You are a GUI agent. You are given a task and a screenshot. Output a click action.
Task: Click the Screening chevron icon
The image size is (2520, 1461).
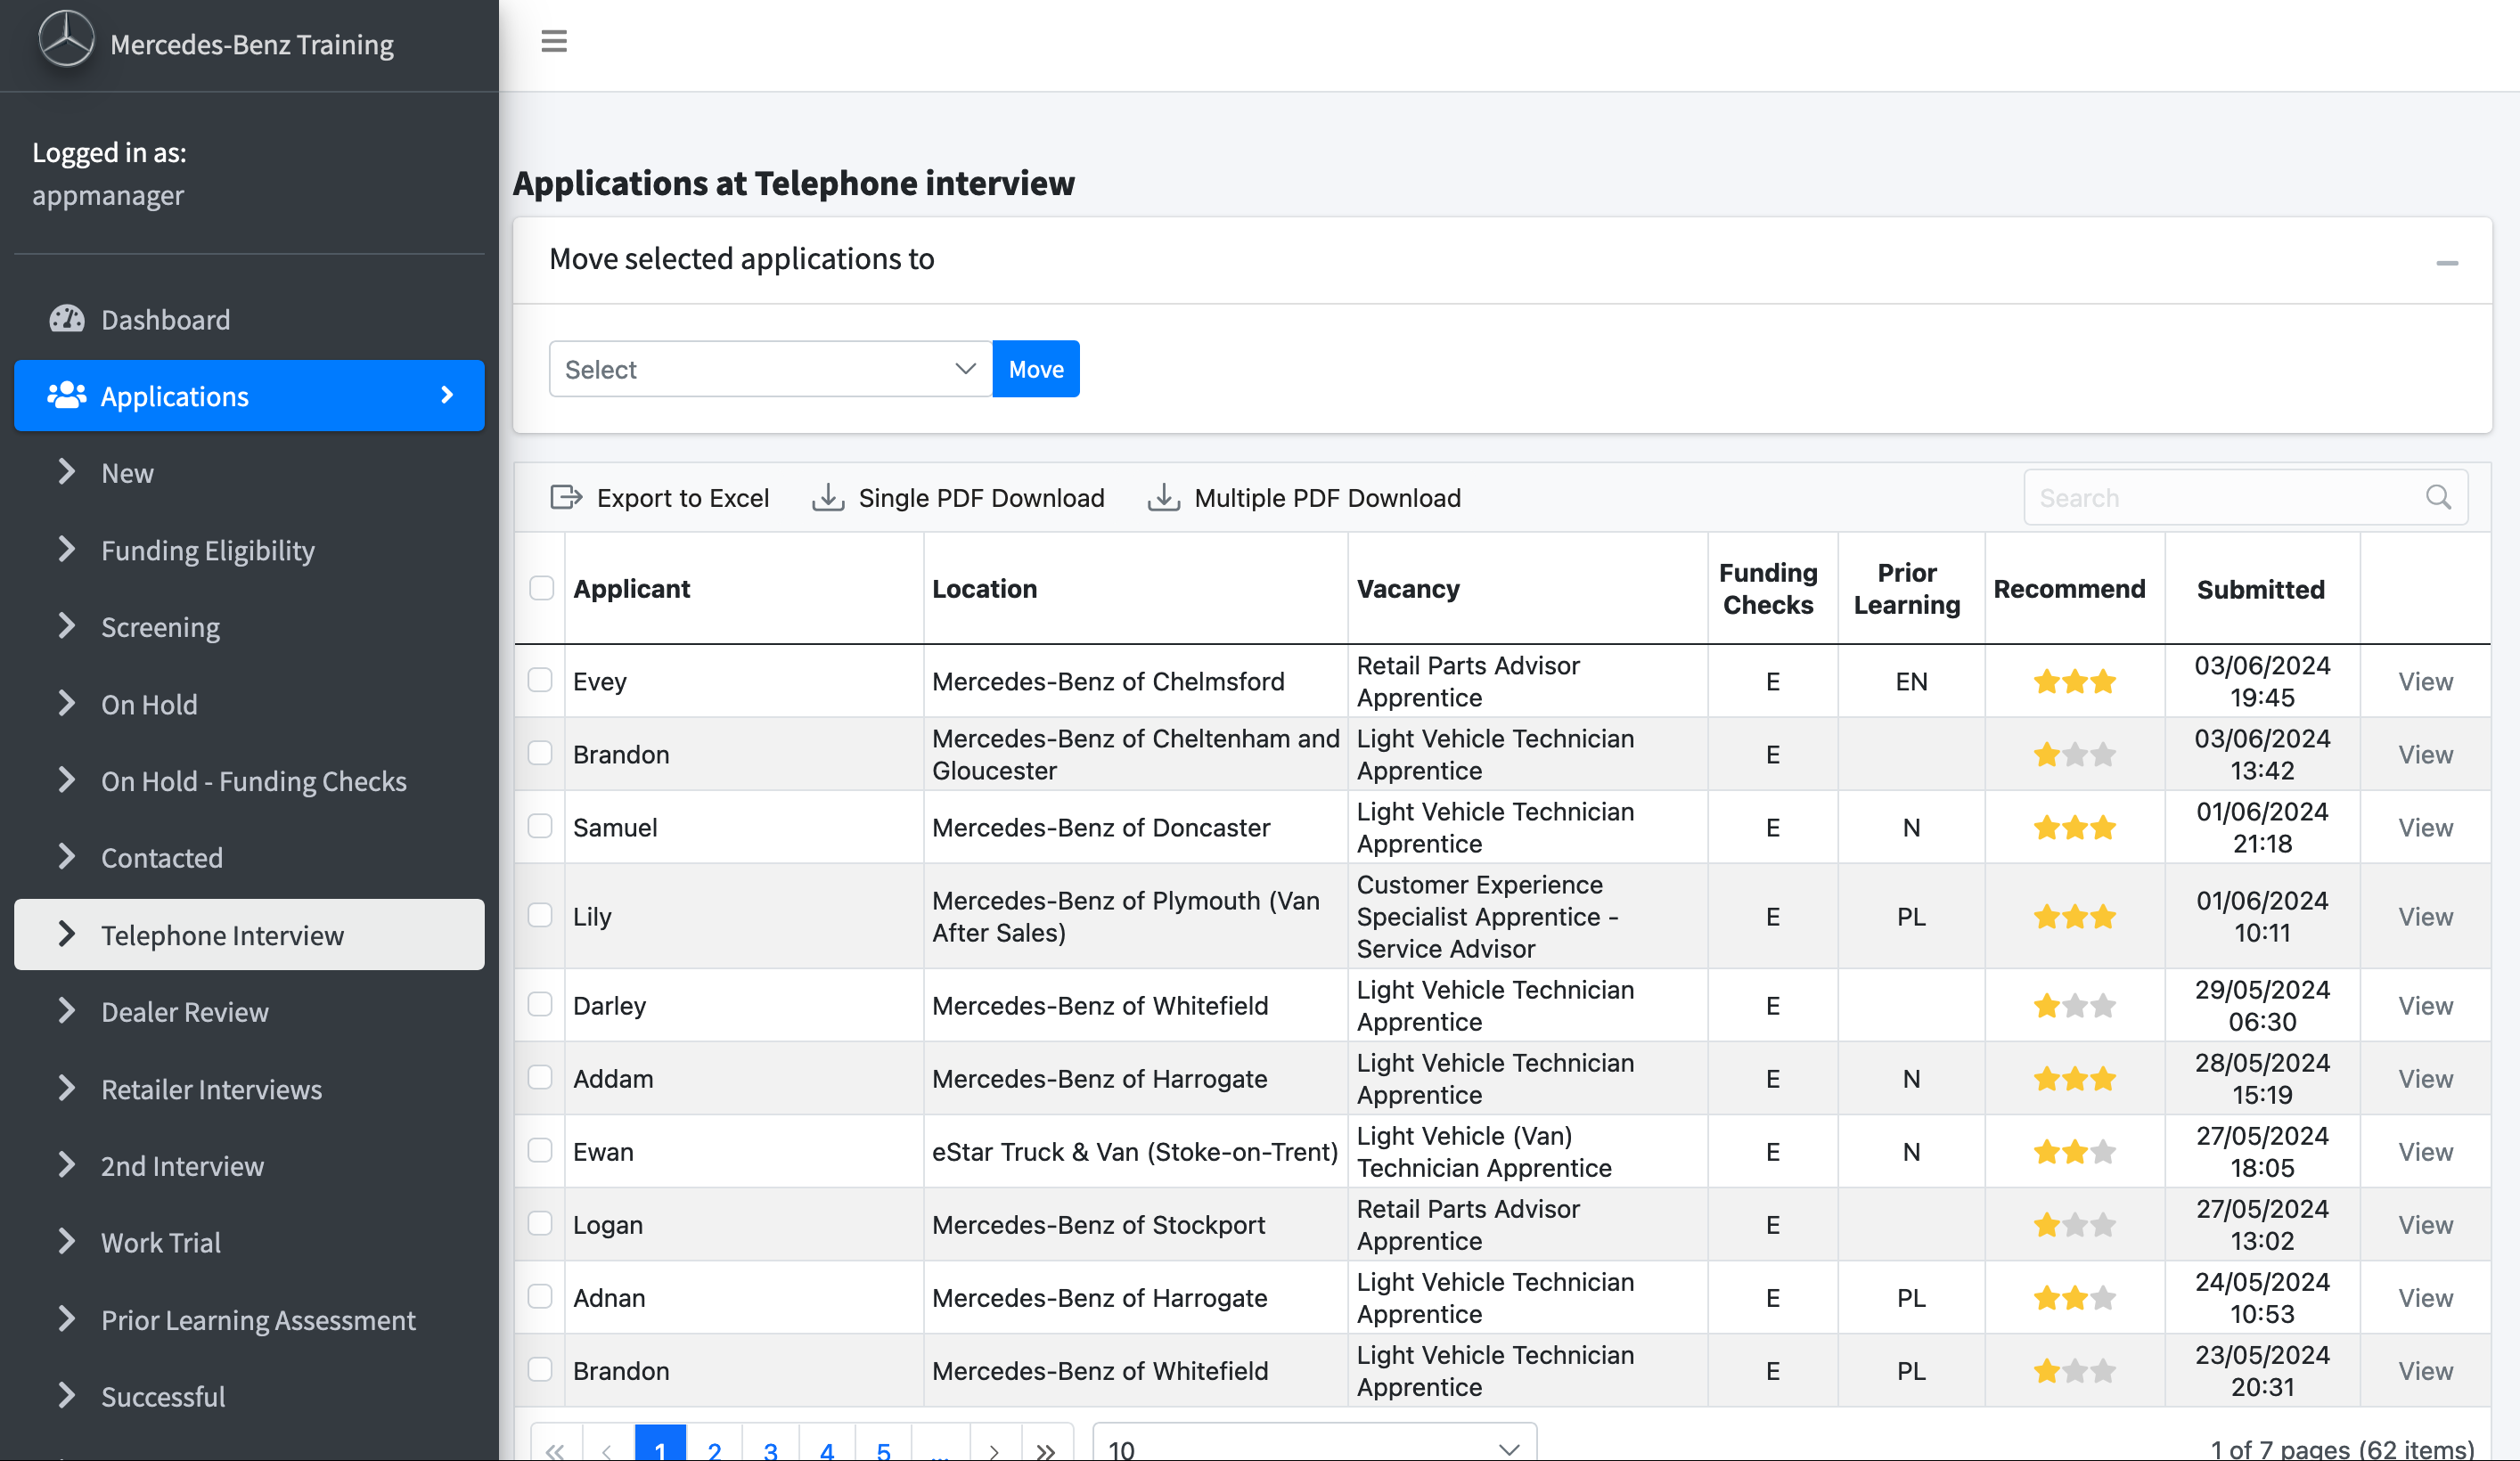tap(66, 626)
